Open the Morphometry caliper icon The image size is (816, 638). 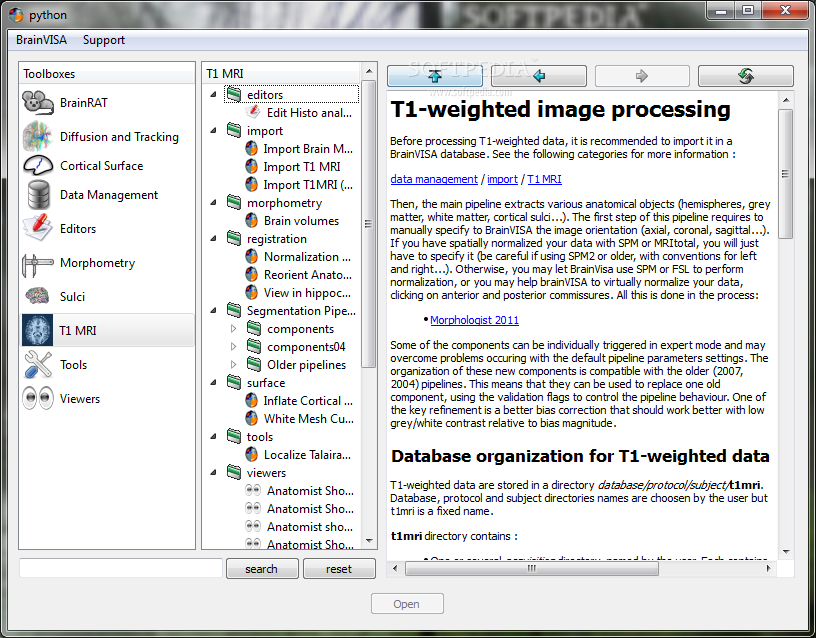click(37, 263)
